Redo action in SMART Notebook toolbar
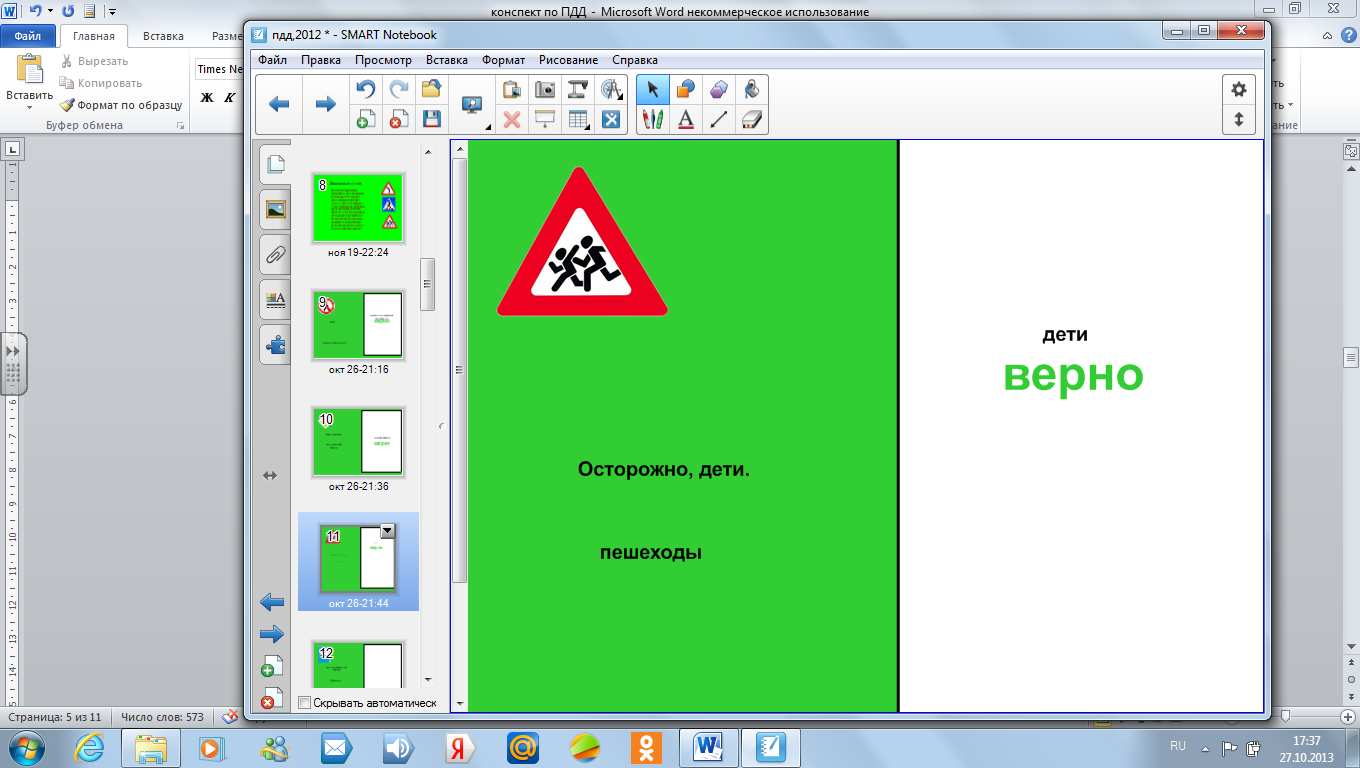The image size is (1360, 768). (398, 89)
